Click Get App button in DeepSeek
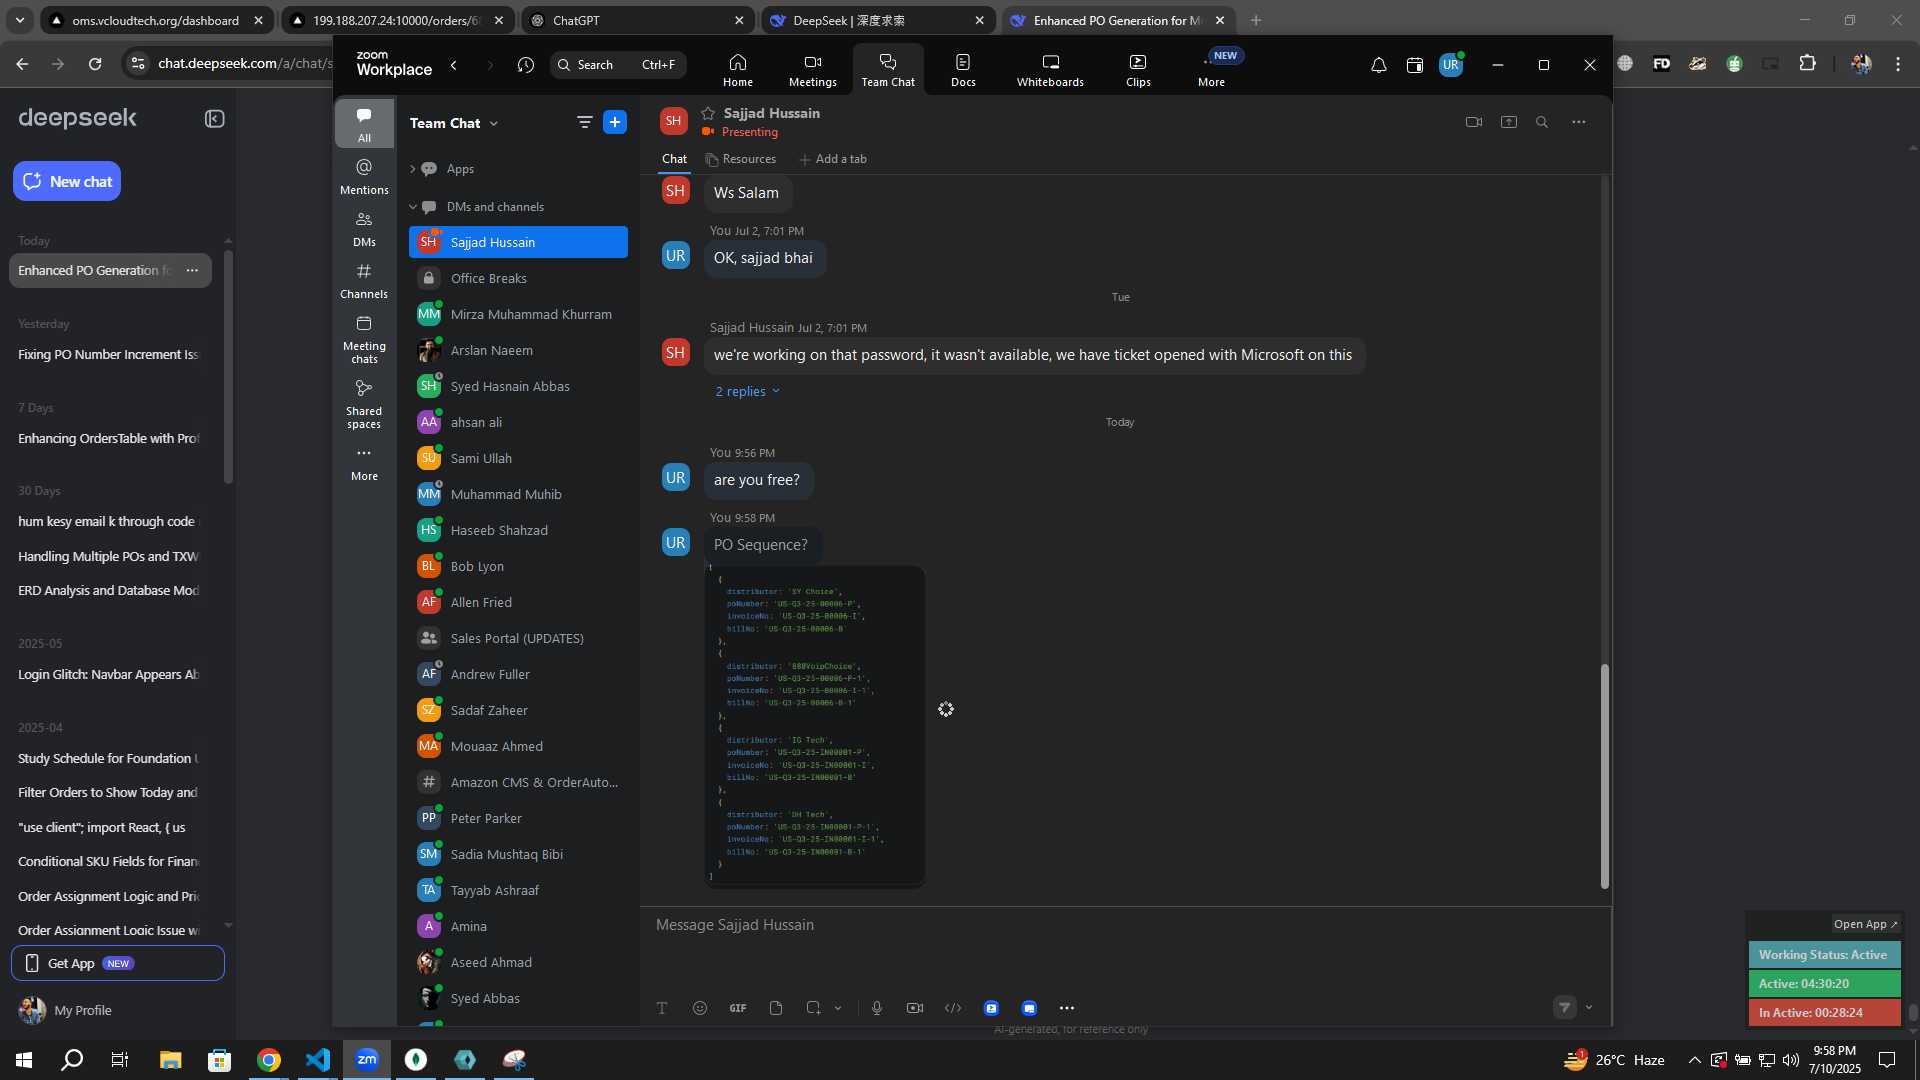 [x=118, y=963]
